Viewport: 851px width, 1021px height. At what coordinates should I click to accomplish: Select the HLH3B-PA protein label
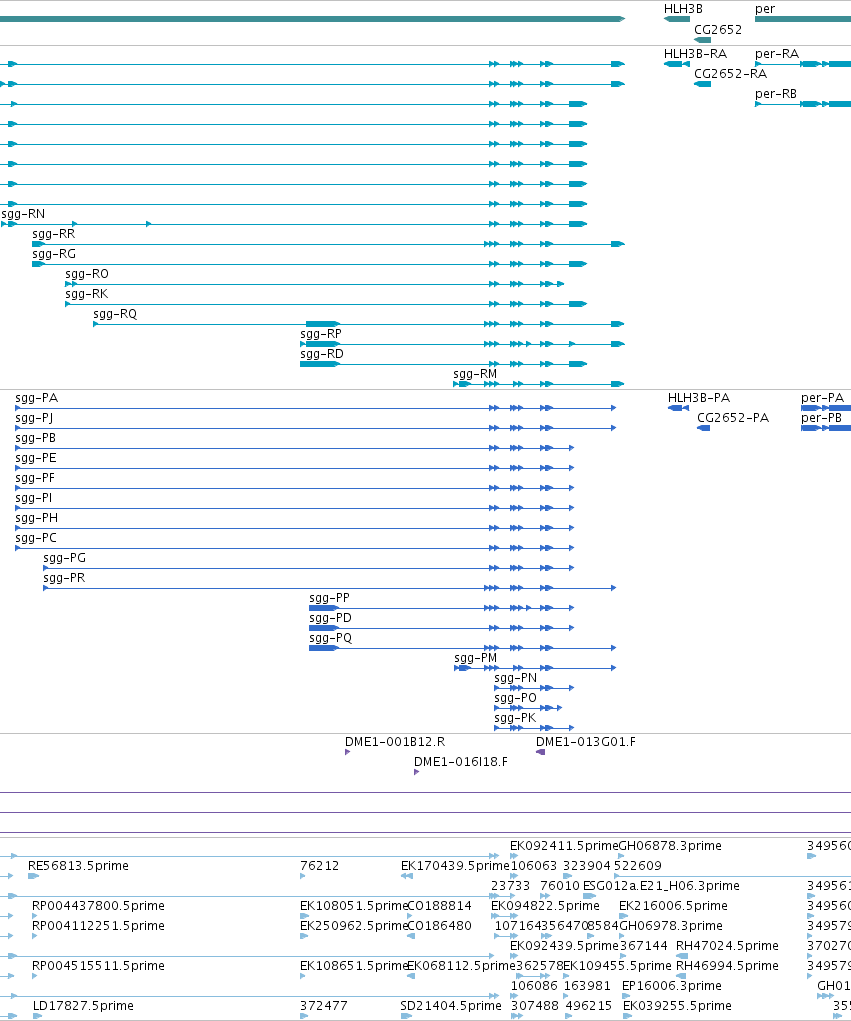click(x=699, y=398)
